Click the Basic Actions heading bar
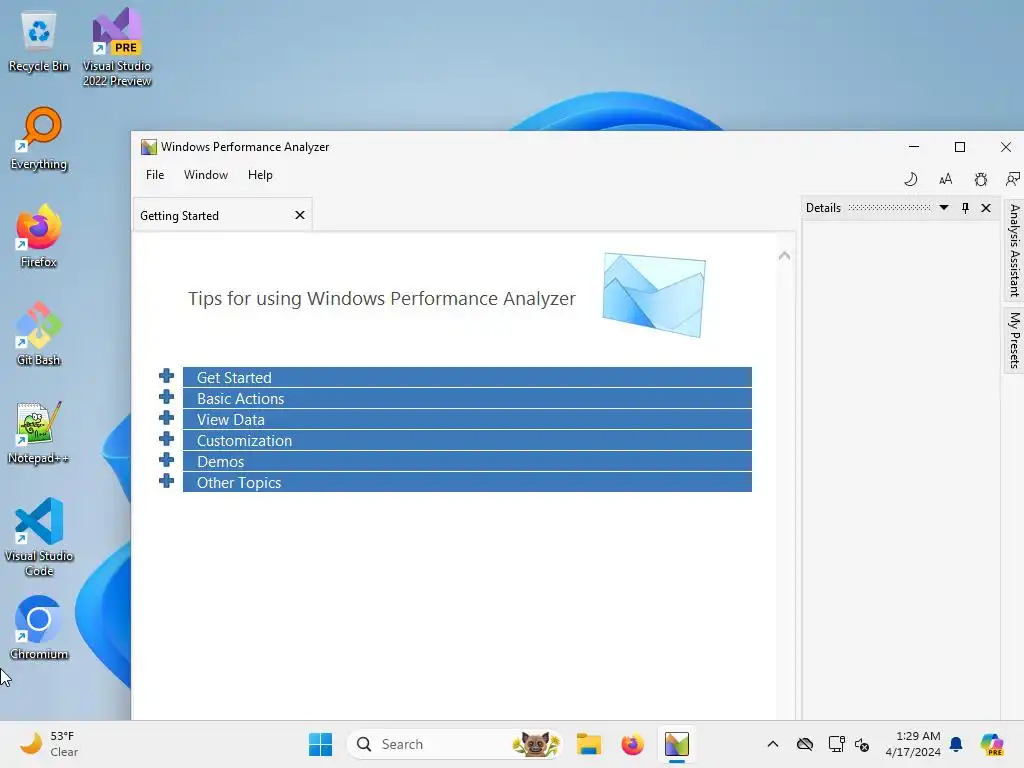1024x768 pixels. (x=467, y=398)
